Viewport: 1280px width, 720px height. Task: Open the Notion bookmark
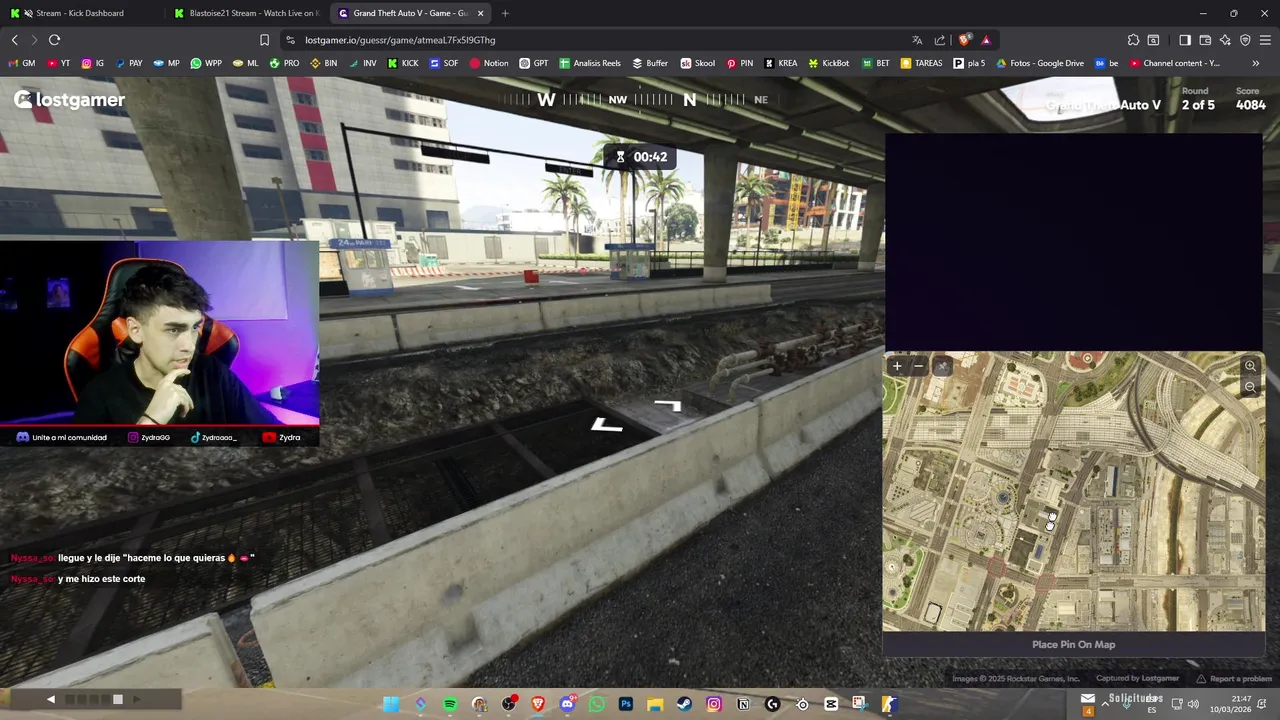coord(488,63)
